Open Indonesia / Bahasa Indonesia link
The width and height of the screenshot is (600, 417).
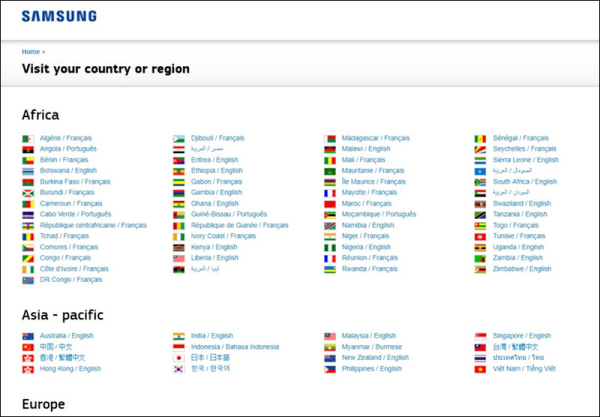click(x=235, y=347)
